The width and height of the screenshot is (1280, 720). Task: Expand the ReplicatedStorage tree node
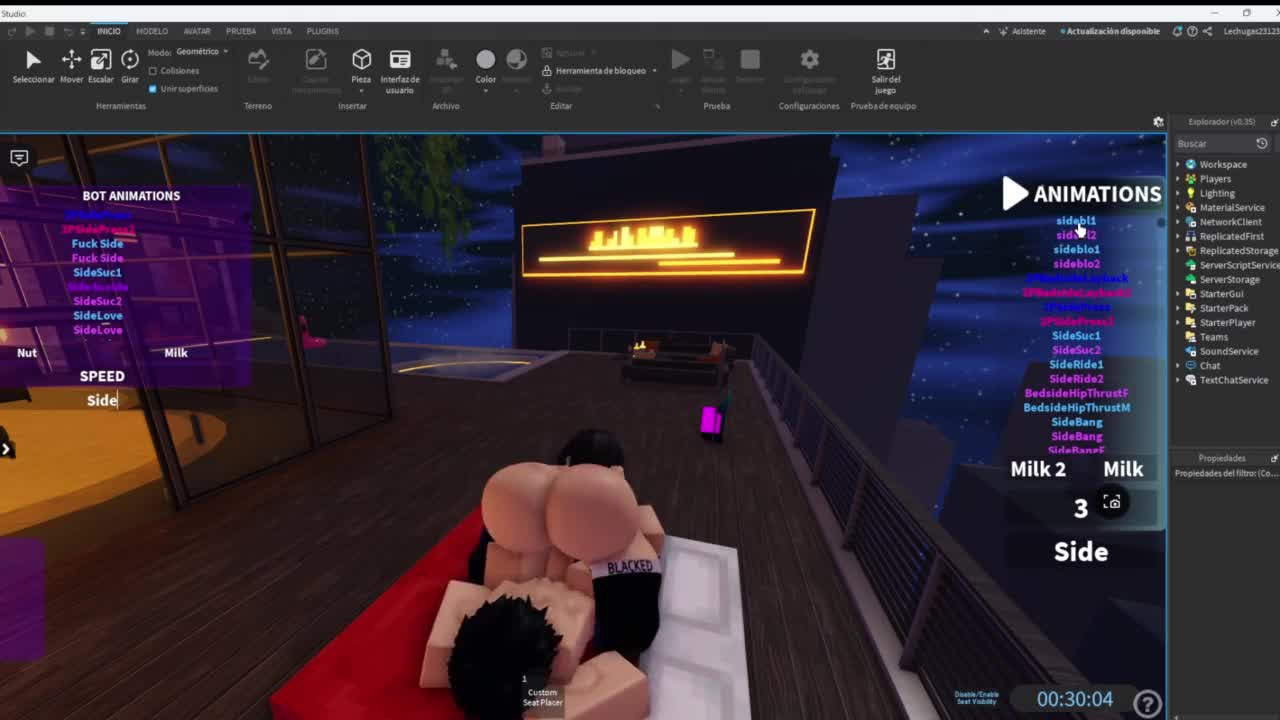tap(1178, 251)
